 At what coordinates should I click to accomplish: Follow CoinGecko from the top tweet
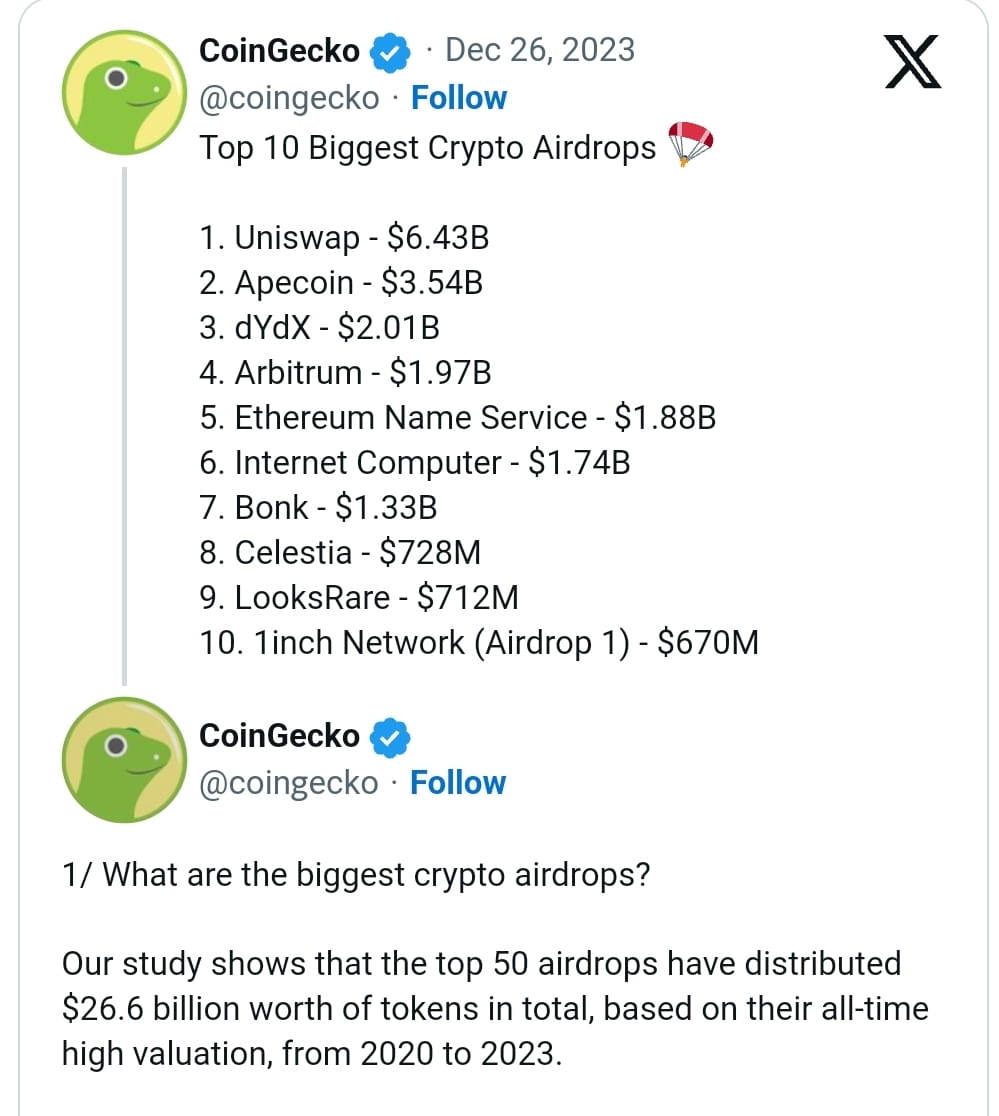pyautogui.click(x=459, y=97)
